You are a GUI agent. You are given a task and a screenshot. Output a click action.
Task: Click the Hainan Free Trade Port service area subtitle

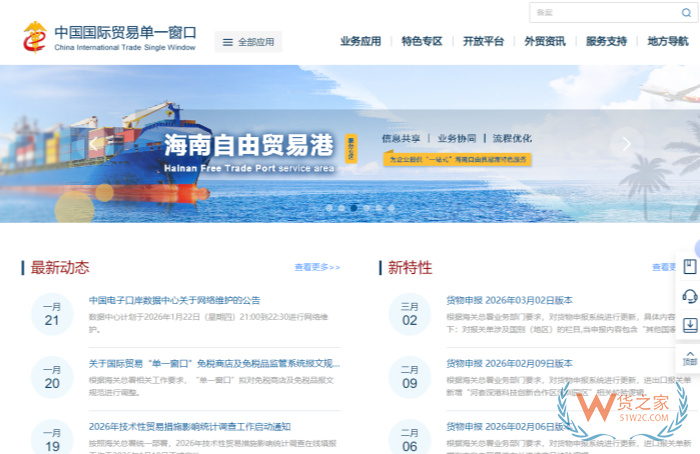point(249,168)
